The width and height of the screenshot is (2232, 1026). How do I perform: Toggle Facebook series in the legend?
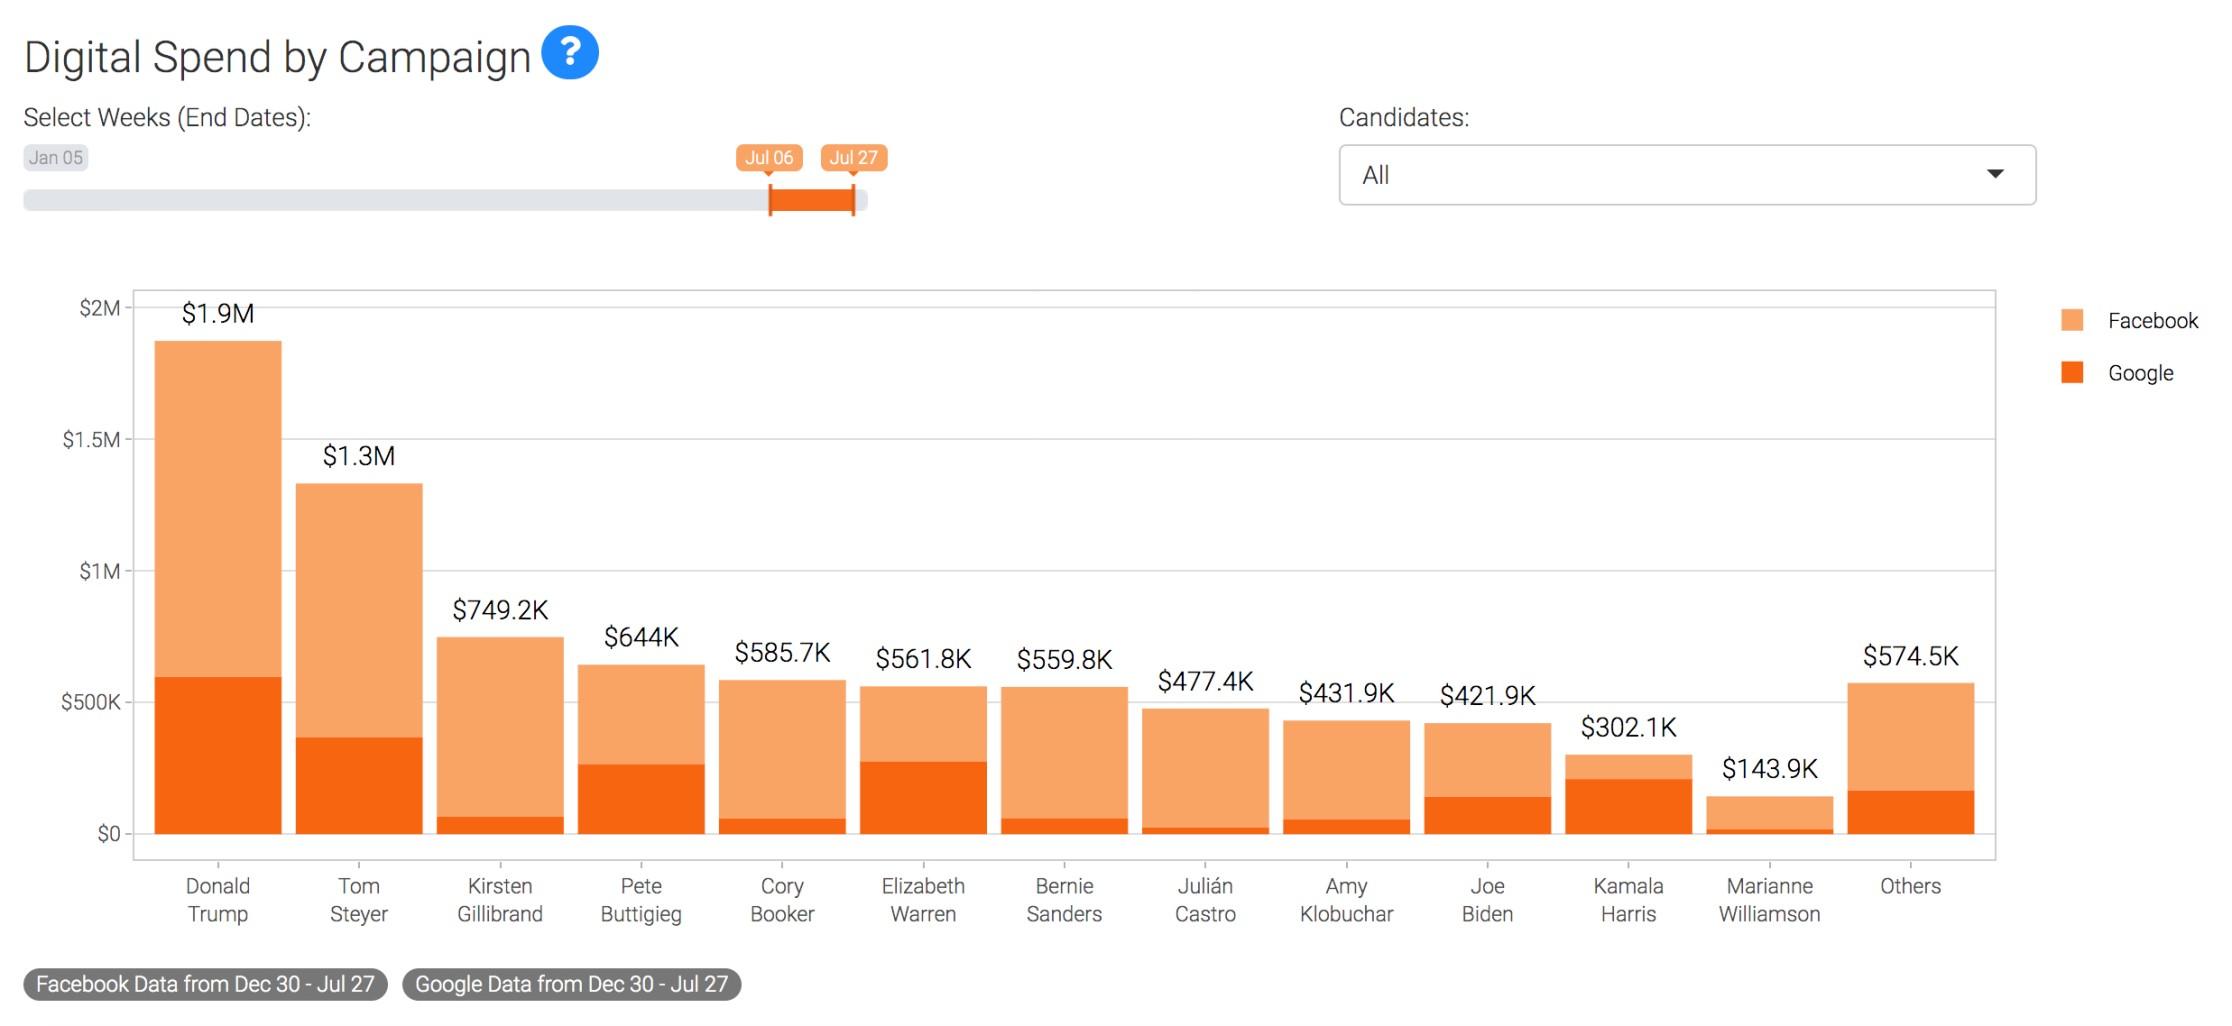click(2152, 321)
